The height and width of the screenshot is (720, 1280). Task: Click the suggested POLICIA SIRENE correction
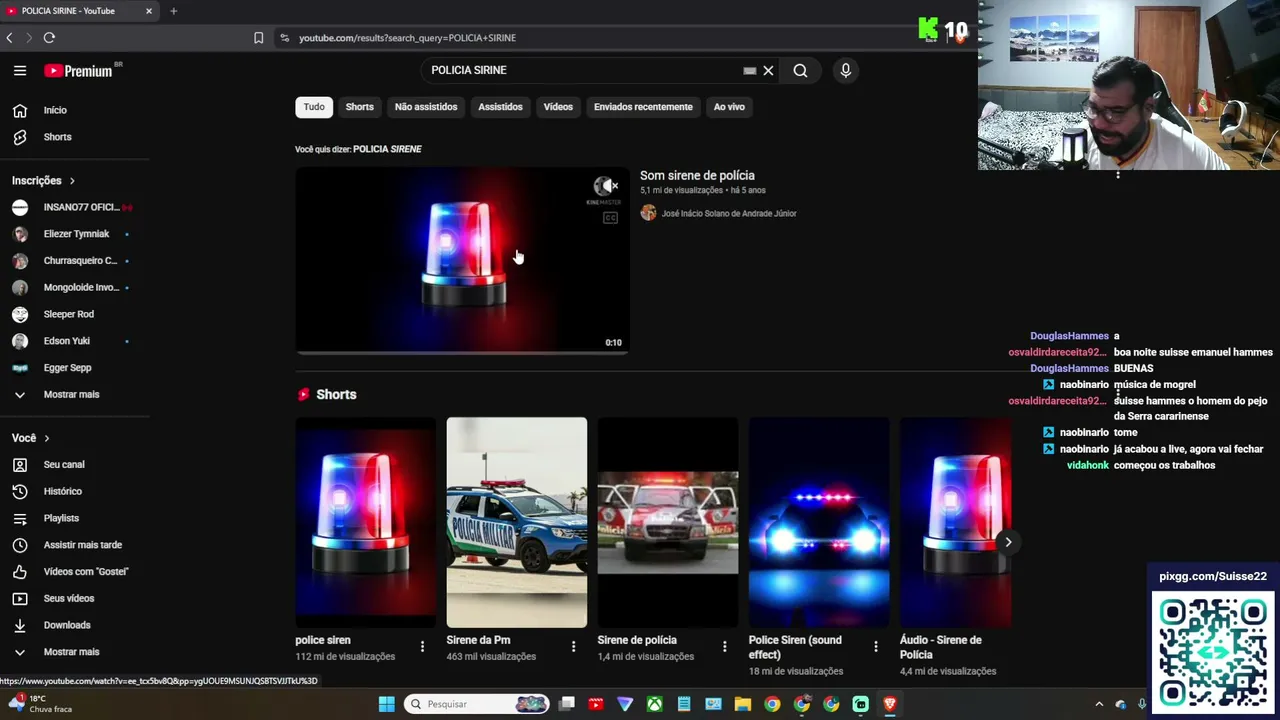(x=387, y=149)
